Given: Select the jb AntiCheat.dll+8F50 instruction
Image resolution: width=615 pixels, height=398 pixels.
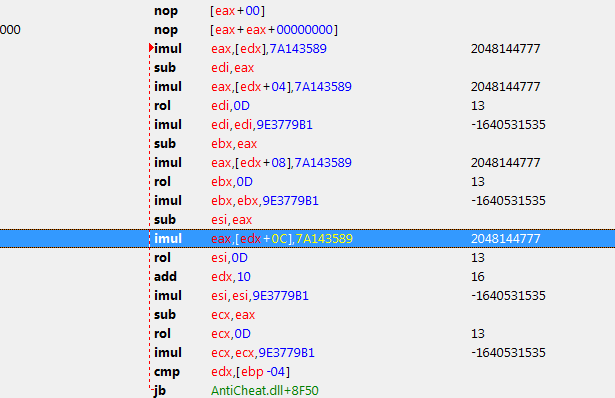Looking at the screenshot, I should pos(308,391).
